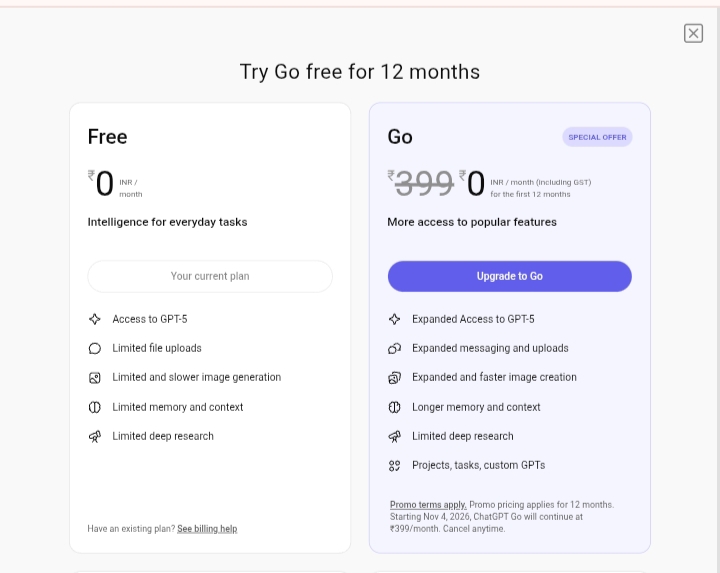Click the Free plan memory and context icon
720x573 pixels.
[95, 407]
